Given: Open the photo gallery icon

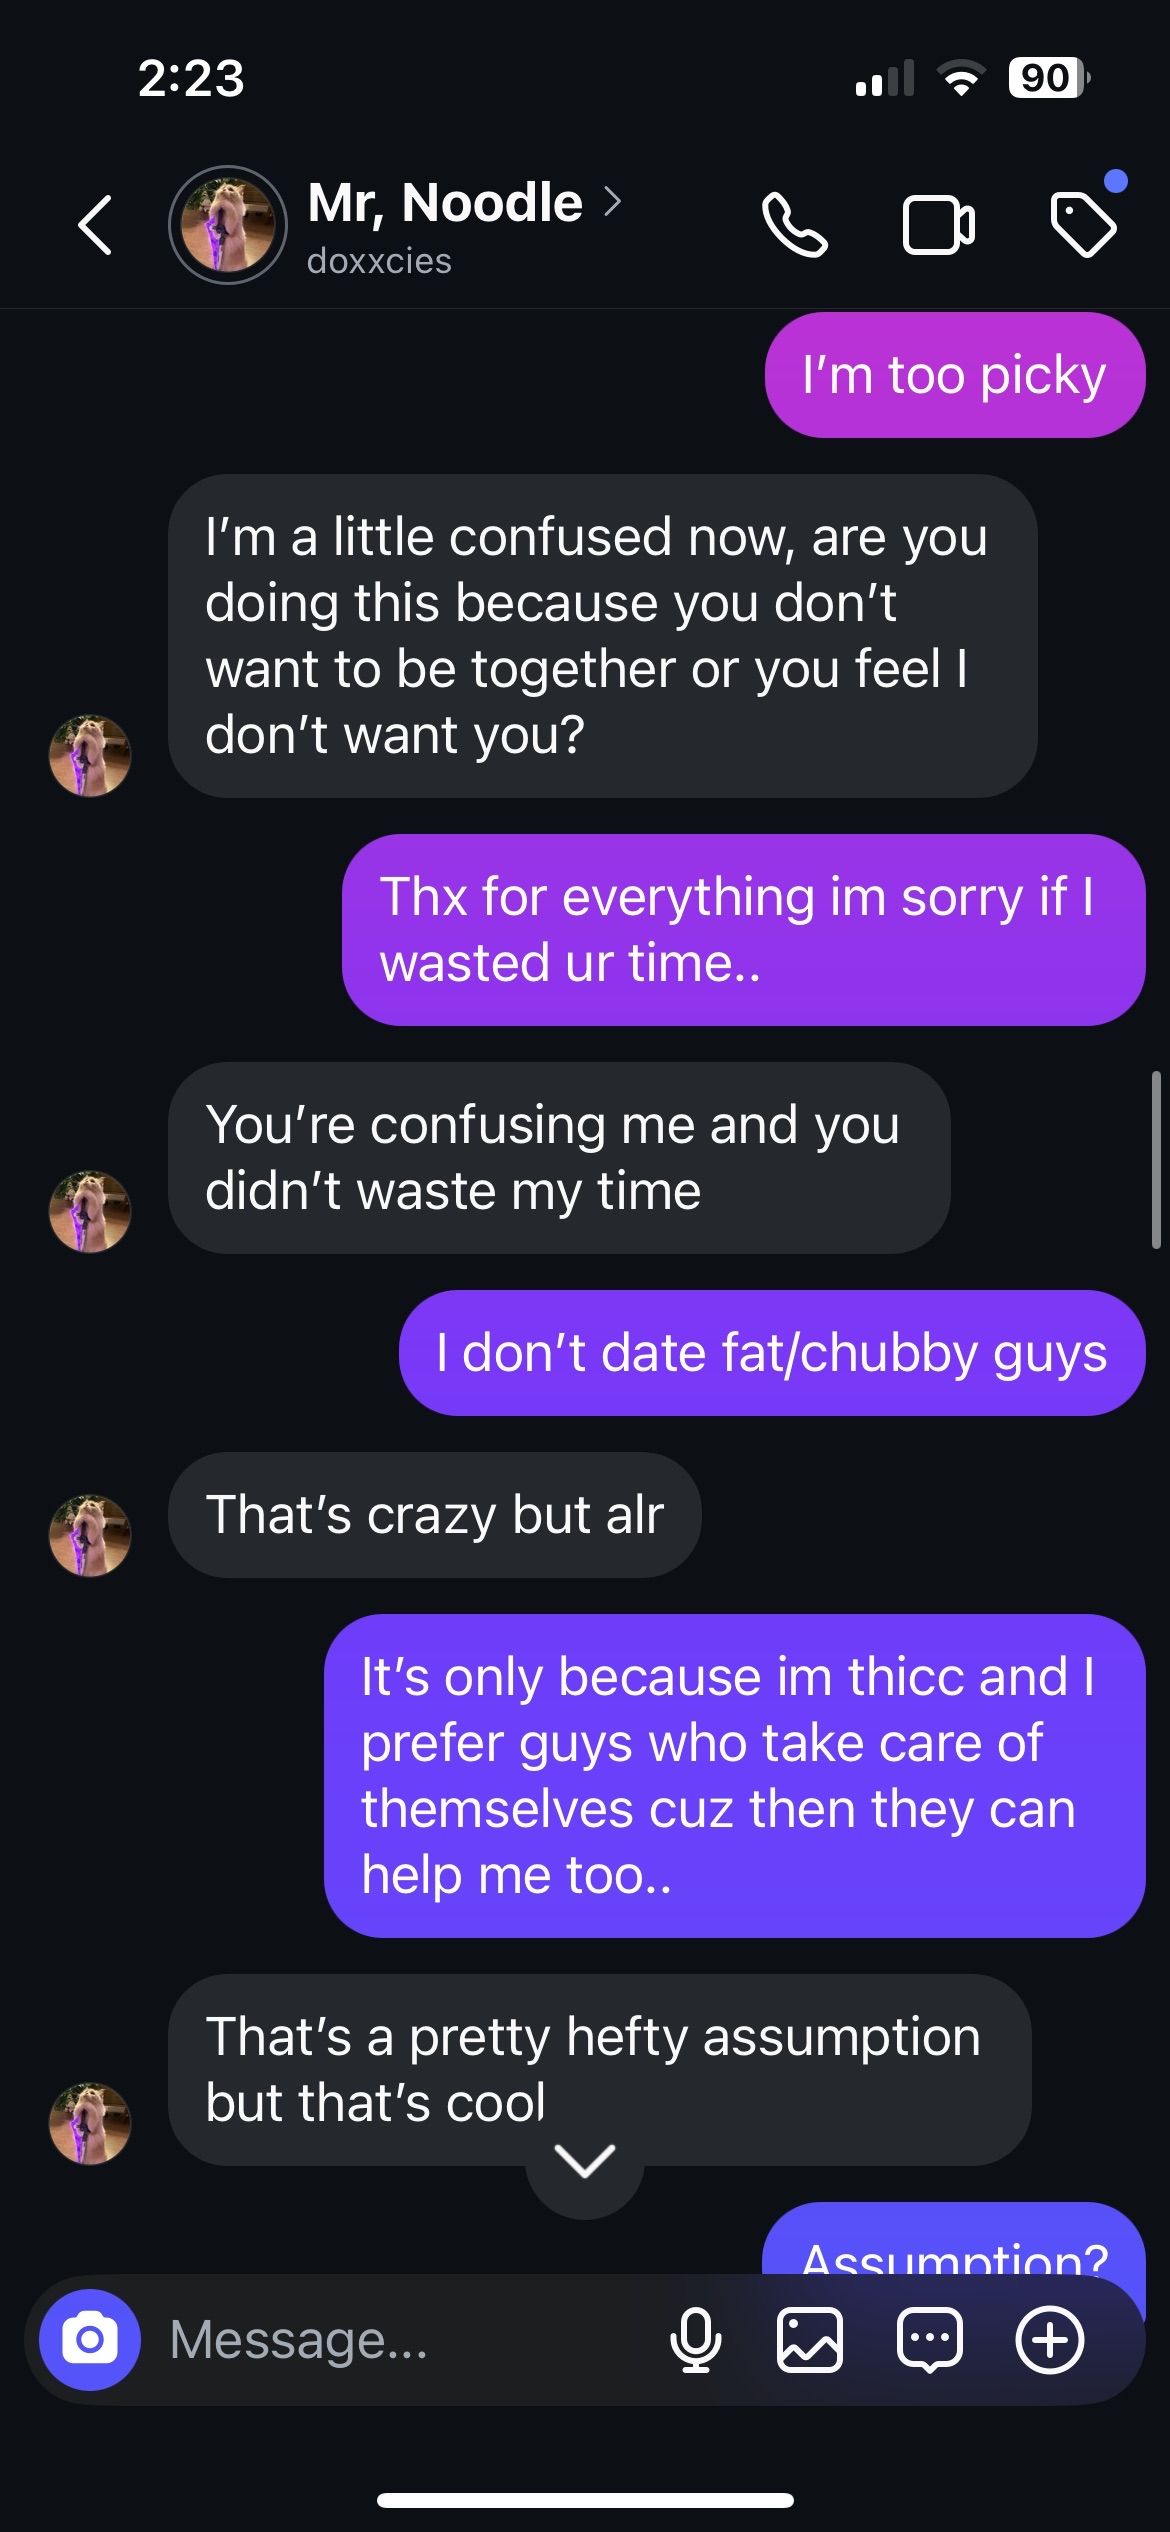Looking at the screenshot, I should 810,2340.
